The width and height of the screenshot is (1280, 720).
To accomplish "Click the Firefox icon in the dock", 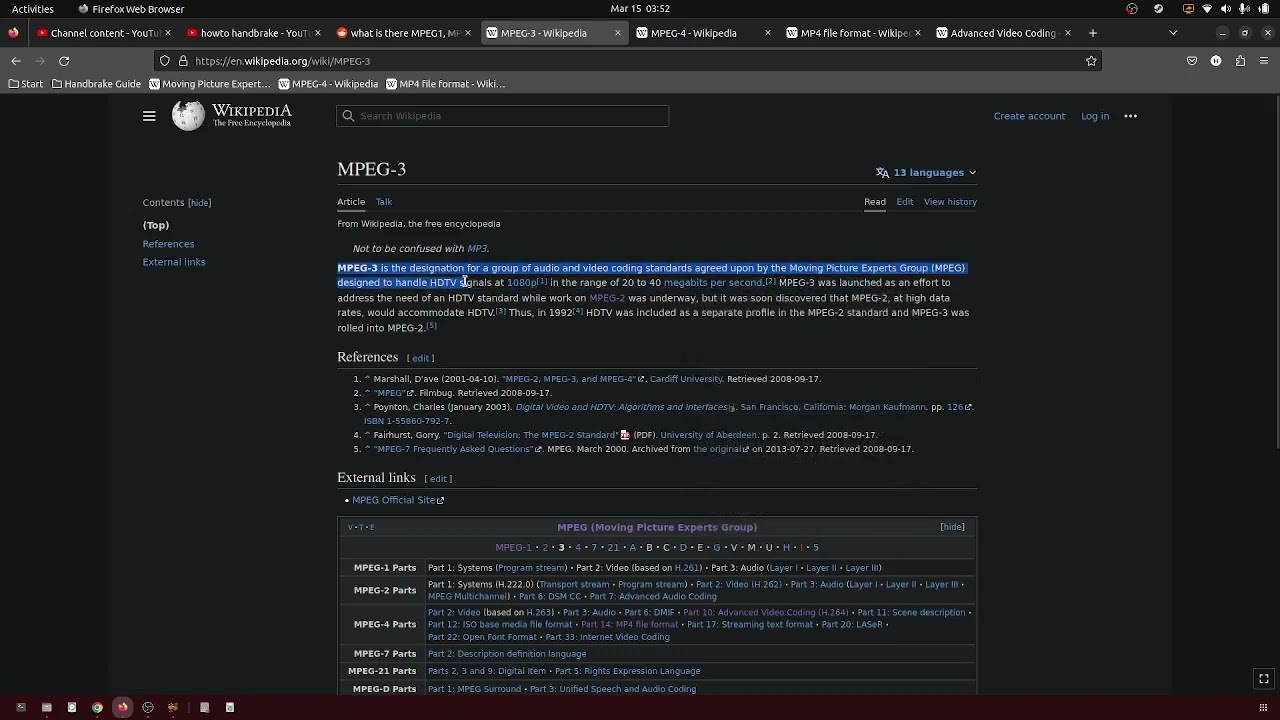I will [122, 708].
